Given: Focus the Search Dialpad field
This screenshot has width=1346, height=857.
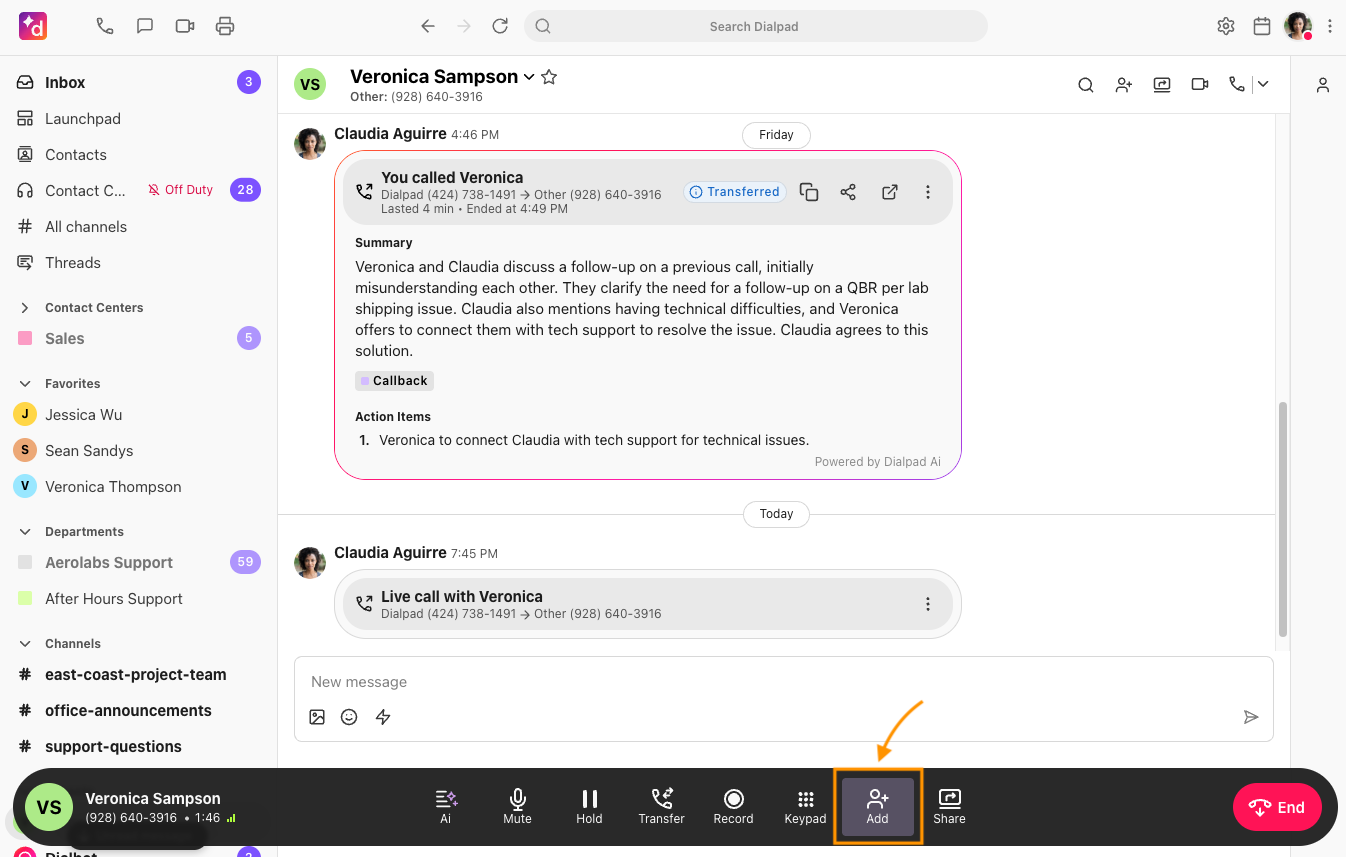Looking at the screenshot, I should [755, 26].
